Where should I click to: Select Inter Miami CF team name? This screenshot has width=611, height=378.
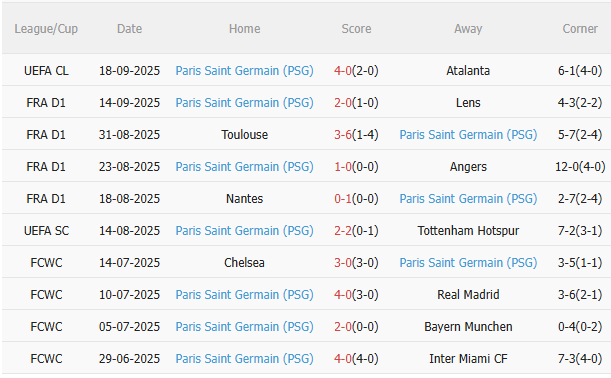pos(468,358)
